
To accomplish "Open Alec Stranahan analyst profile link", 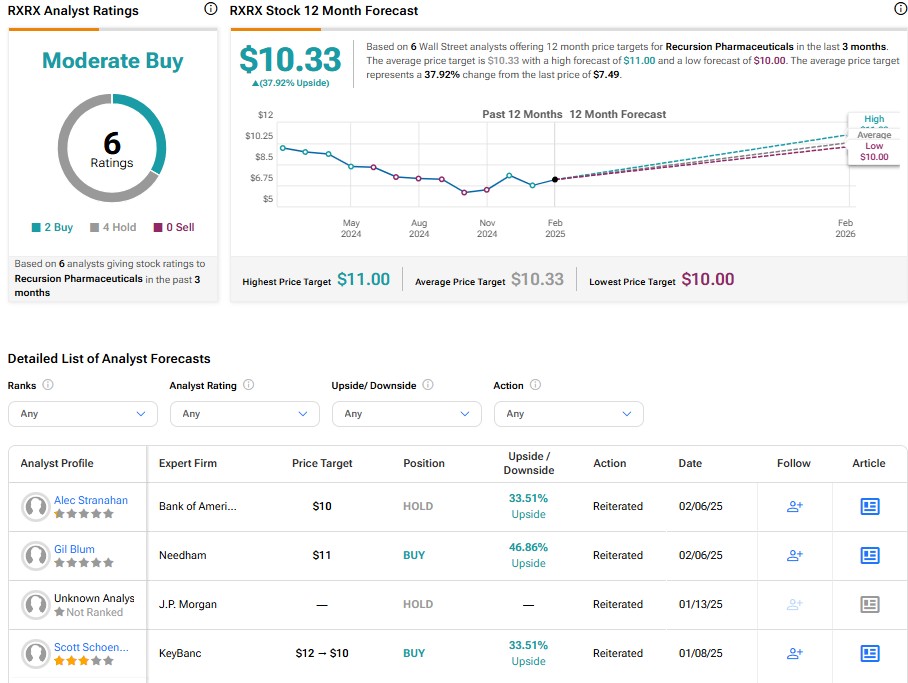I will [91, 500].
